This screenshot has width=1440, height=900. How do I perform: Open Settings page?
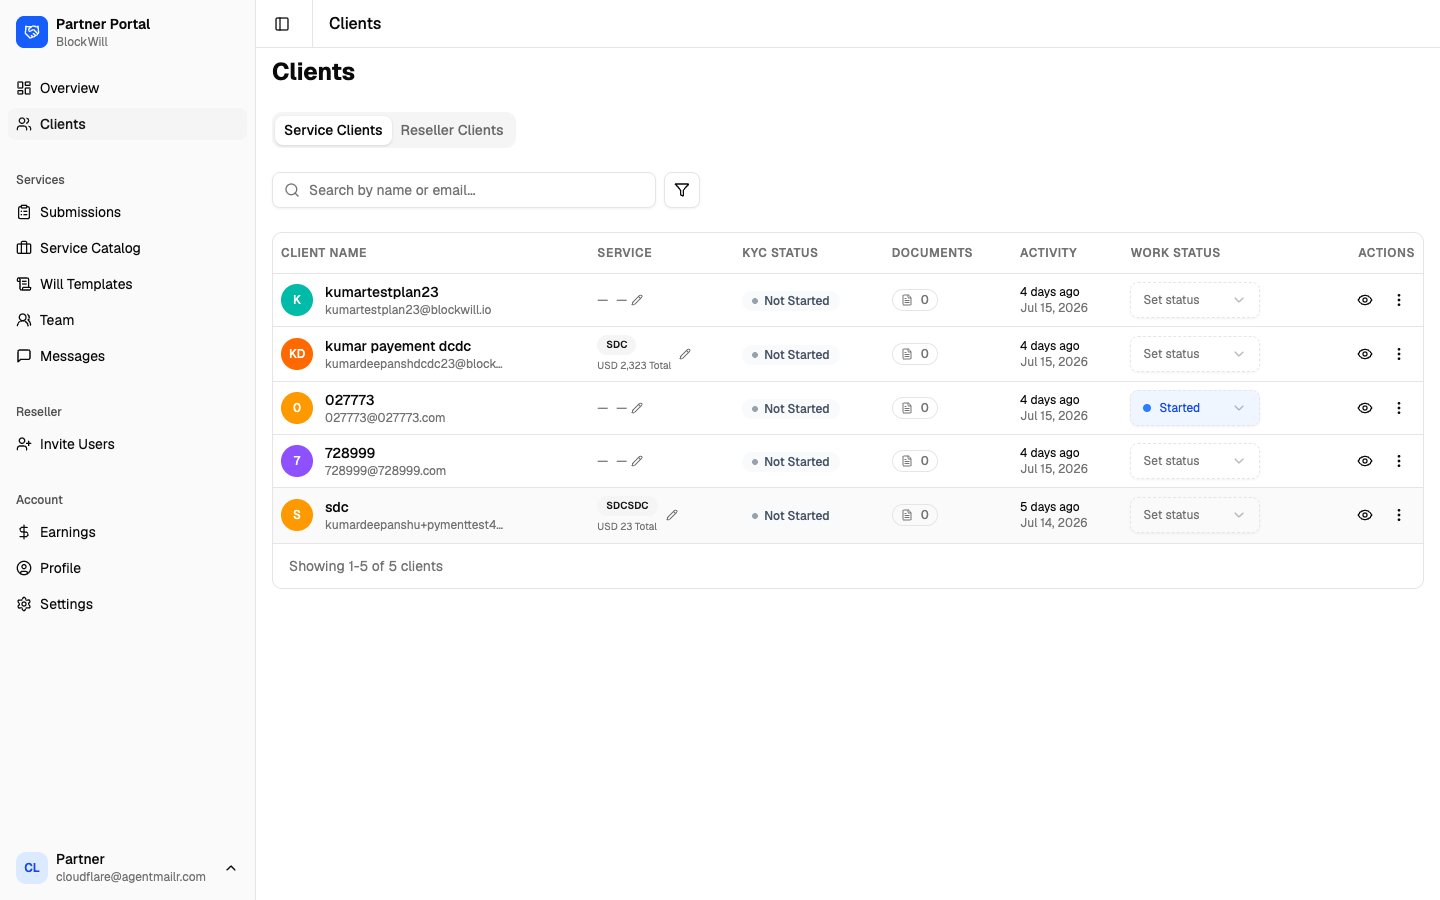127,604
